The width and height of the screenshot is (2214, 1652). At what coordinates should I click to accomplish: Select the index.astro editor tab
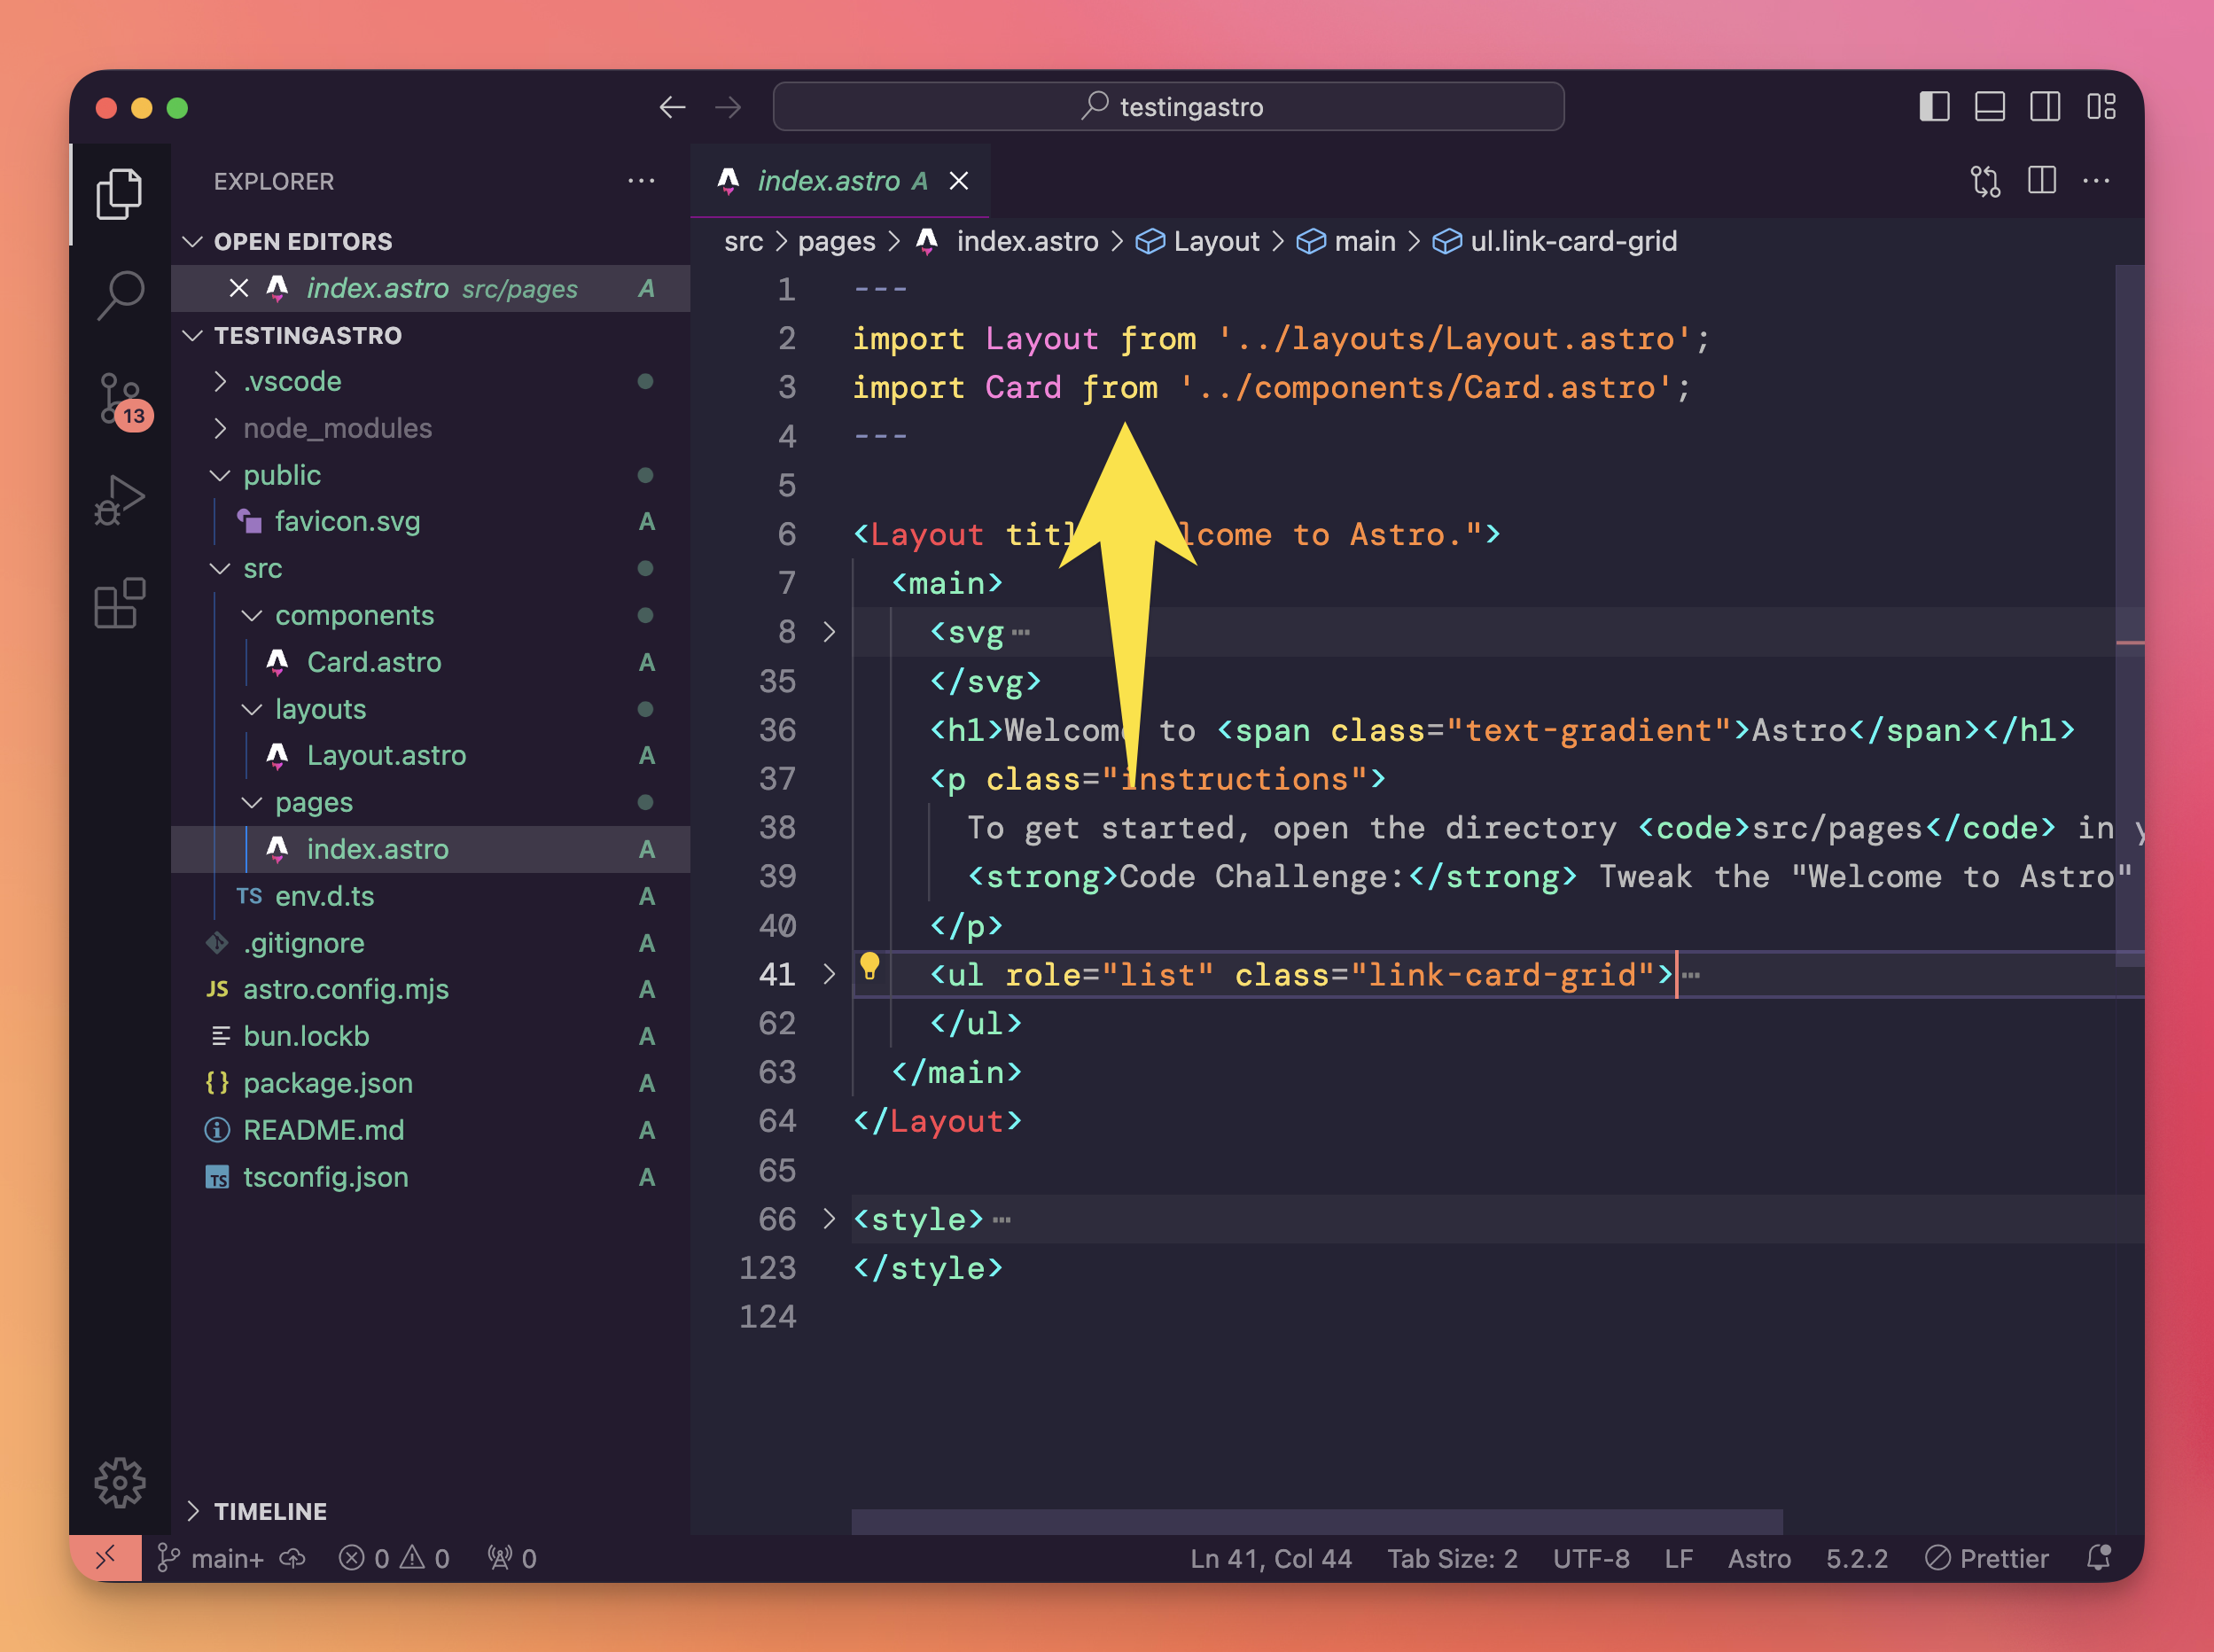828,181
